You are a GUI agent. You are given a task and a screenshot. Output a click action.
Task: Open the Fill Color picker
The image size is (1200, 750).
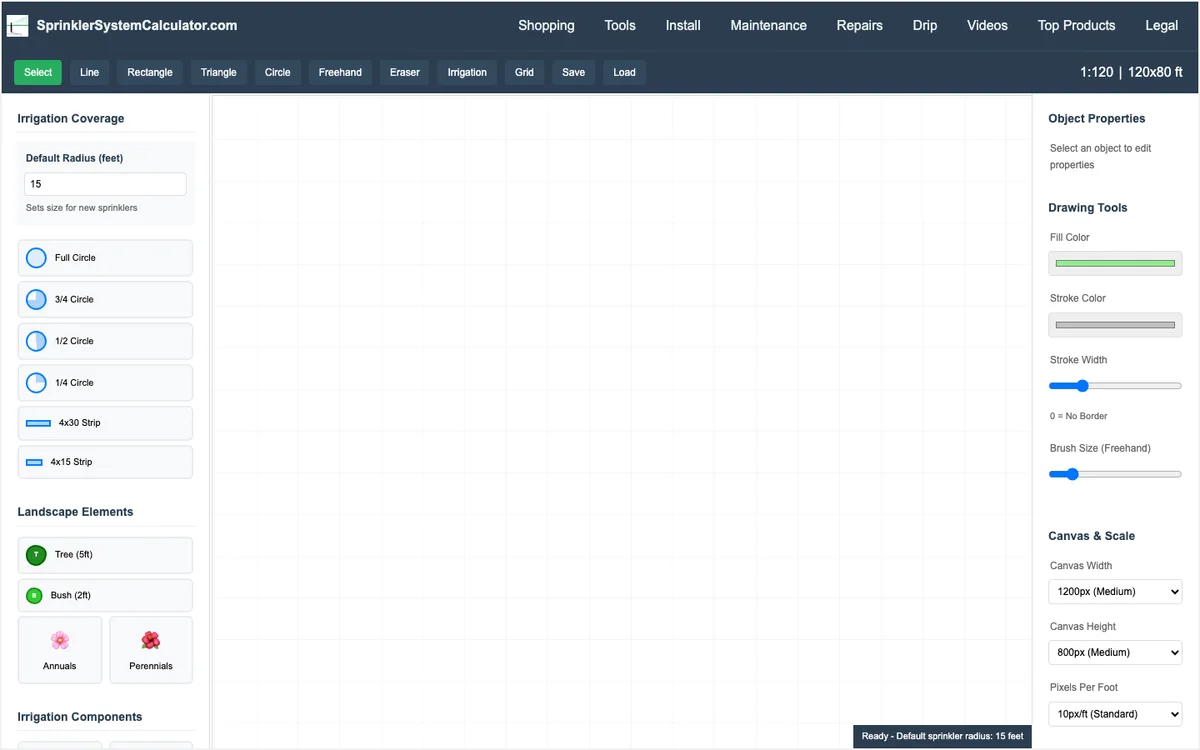1115,263
